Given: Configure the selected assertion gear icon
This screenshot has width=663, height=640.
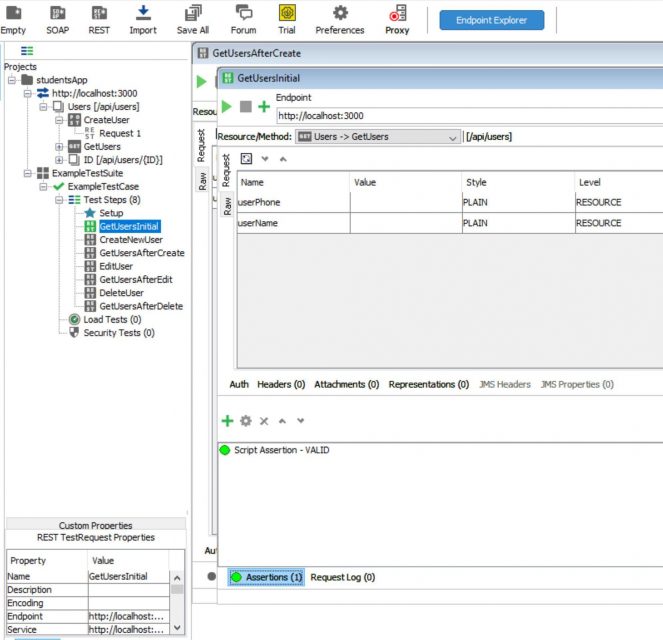Looking at the screenshot, I should (x=246, y=421).
